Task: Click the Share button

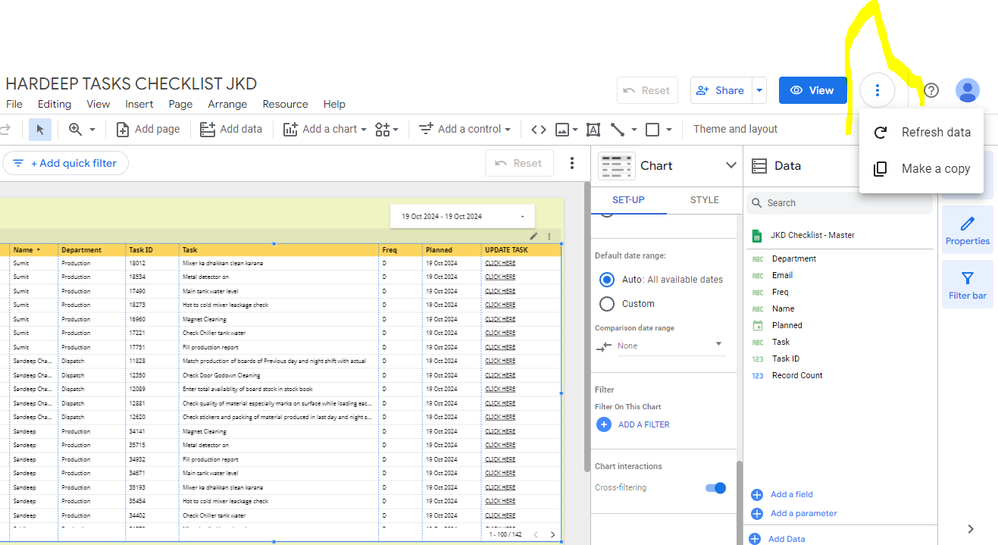Action: 720,90
